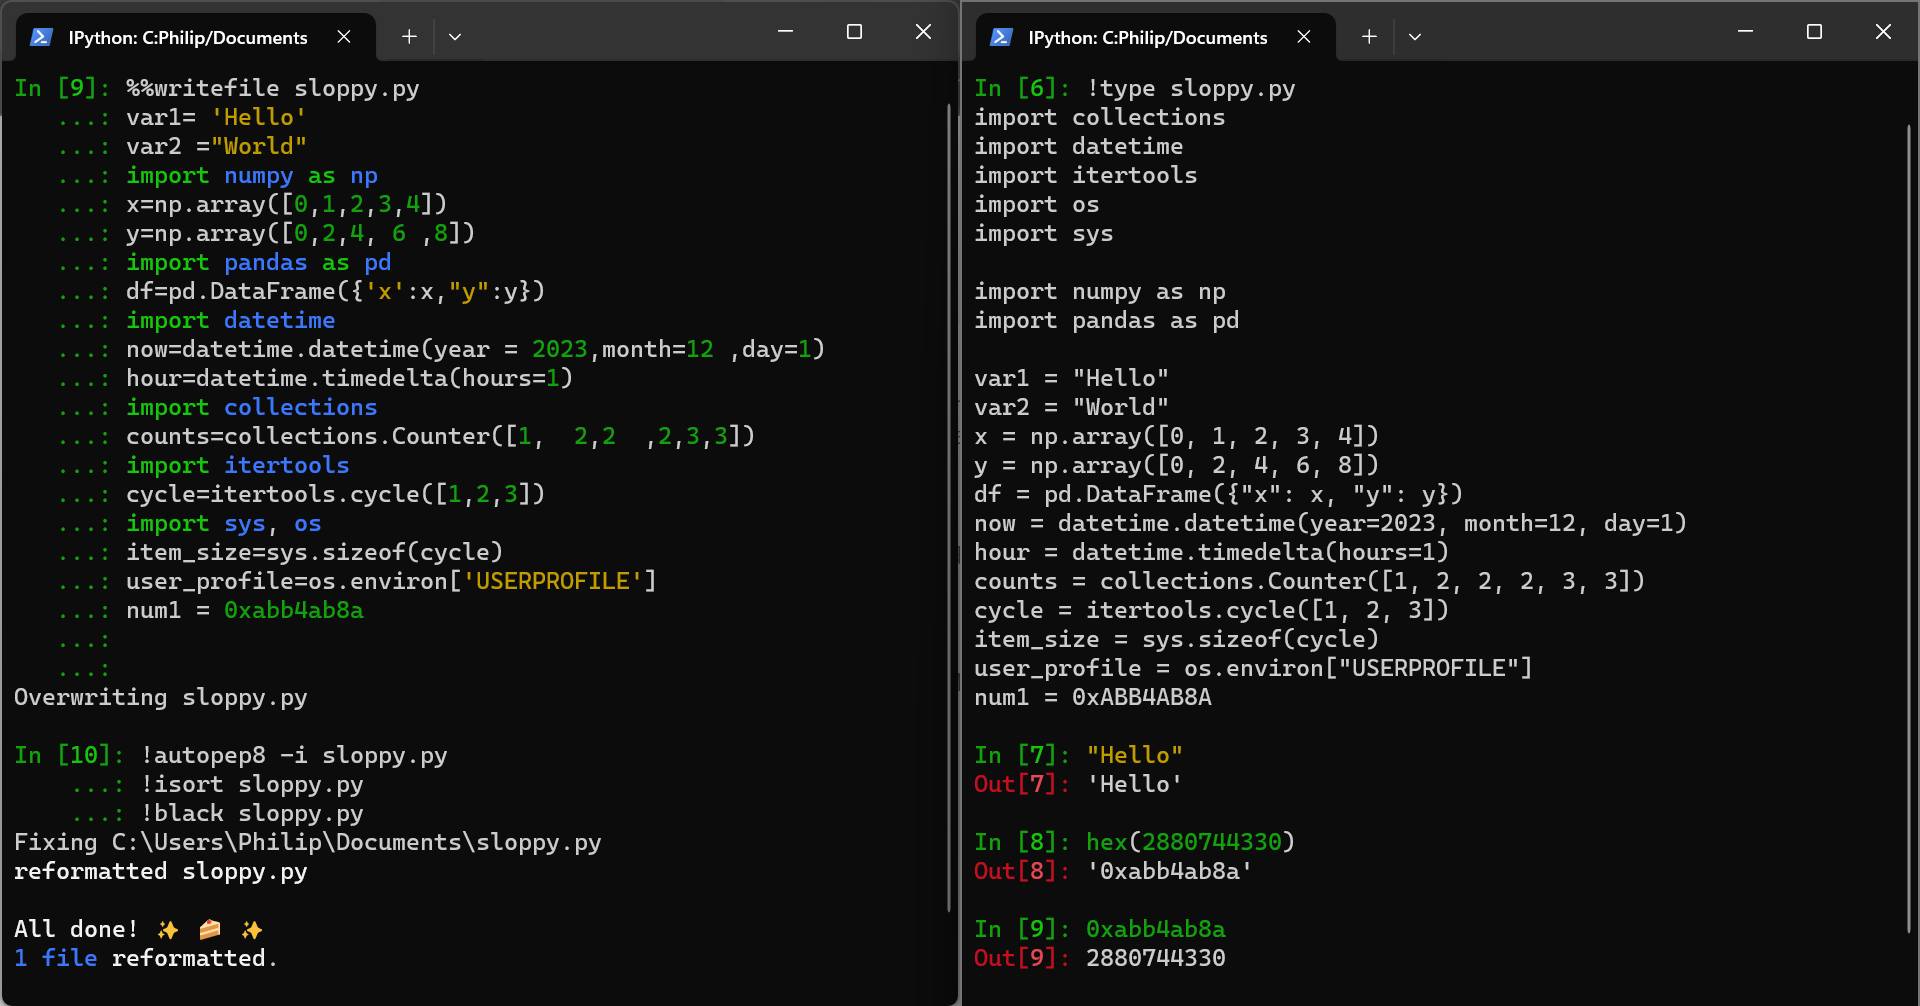This screenshot has height=1006, width=1920.
Task: Select the left window's IPython: C:Philip/Documents tab
Action: coord(196,38)
